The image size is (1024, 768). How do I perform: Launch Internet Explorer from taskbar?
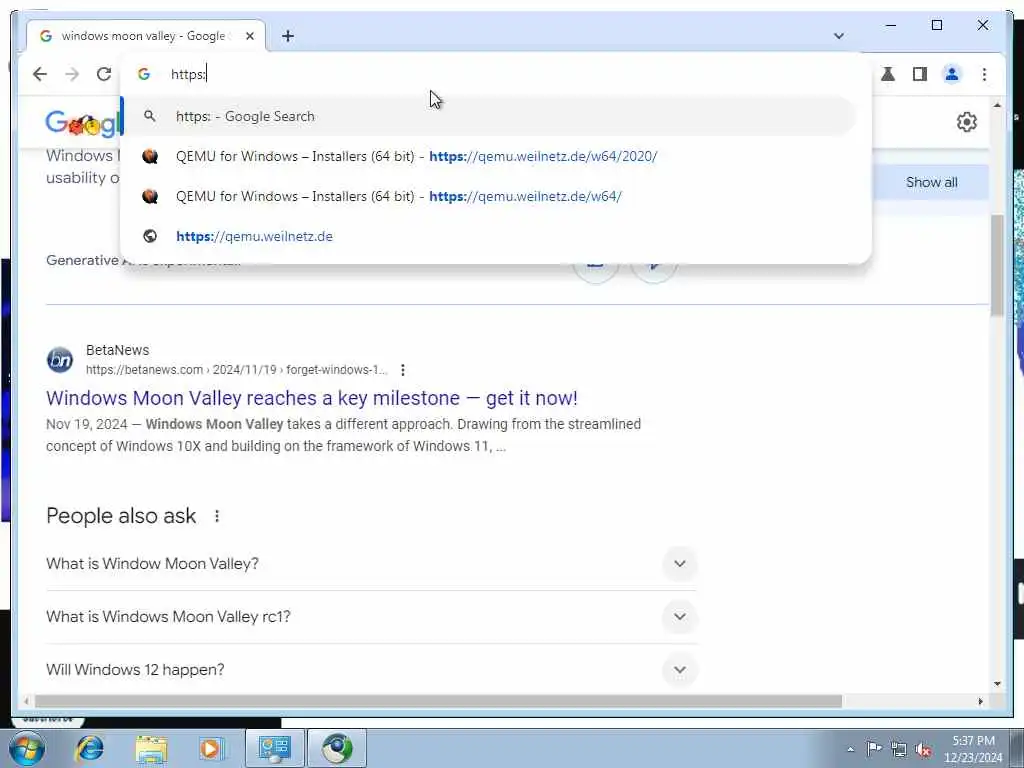tap(89, 748)
